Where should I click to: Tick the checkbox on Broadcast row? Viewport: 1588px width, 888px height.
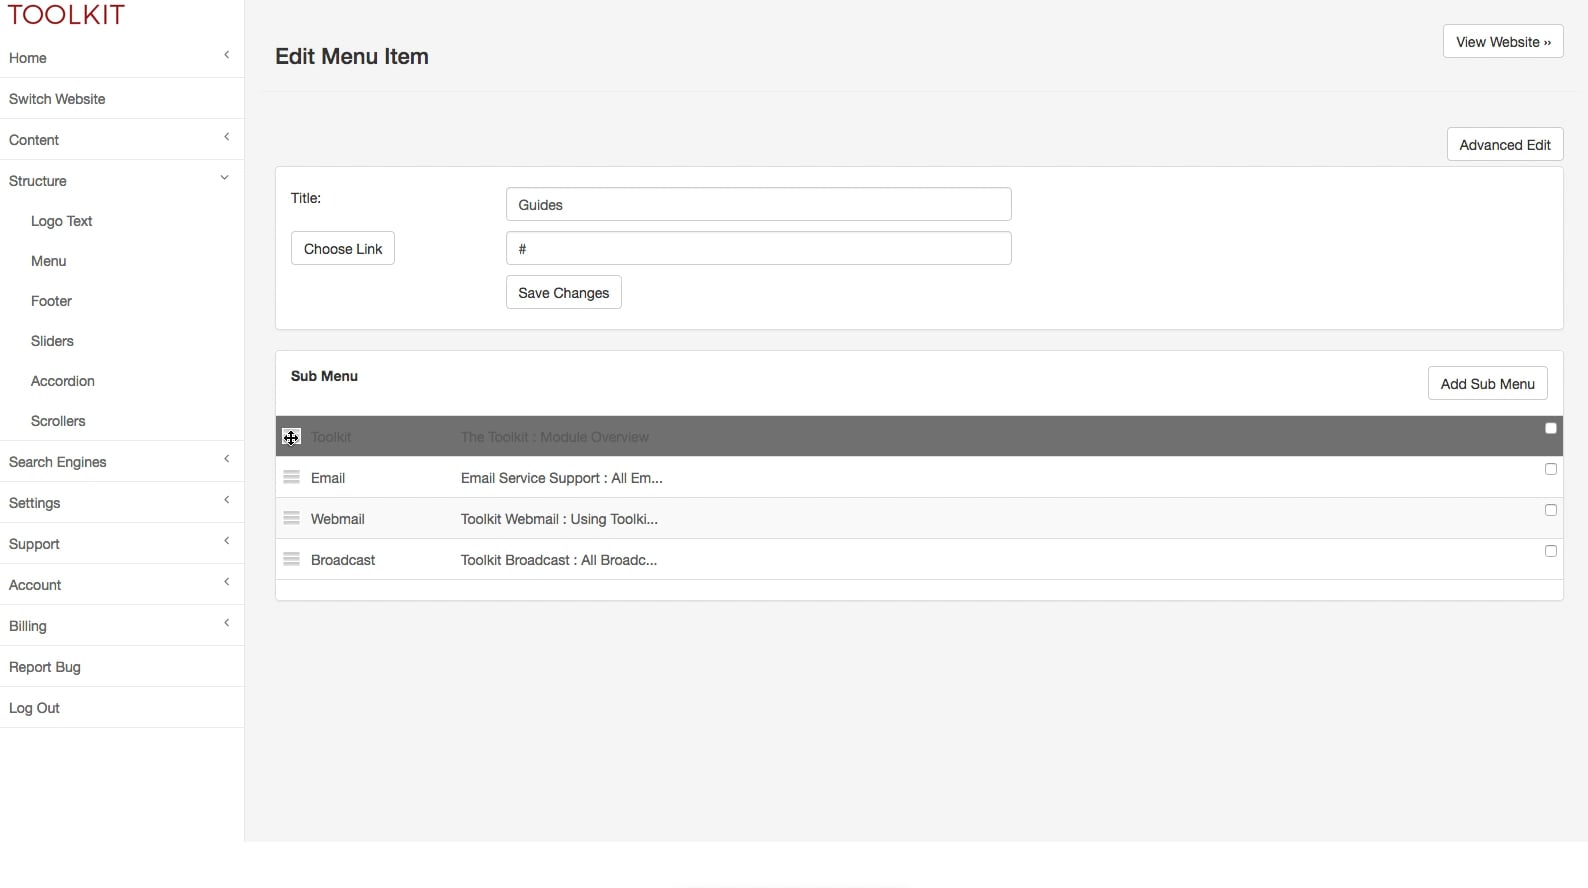point(1551,551)
